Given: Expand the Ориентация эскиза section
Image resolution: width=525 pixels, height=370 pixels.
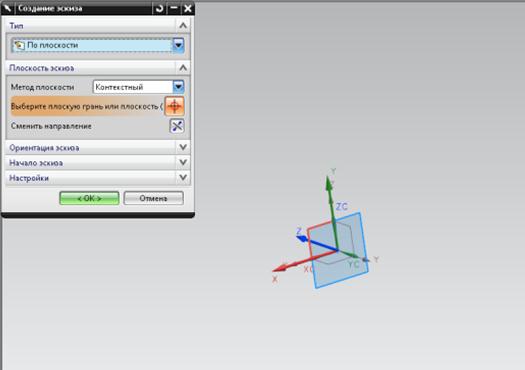Looking at the screenshot, I should [x=183, y=147].
